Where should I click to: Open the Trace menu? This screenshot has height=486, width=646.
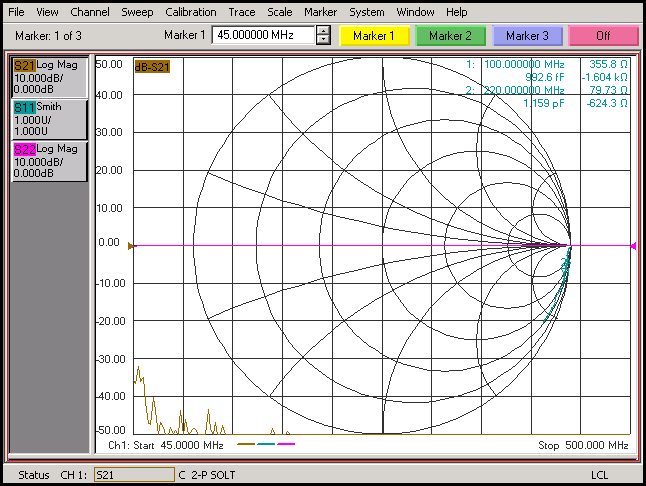[242, 12]
